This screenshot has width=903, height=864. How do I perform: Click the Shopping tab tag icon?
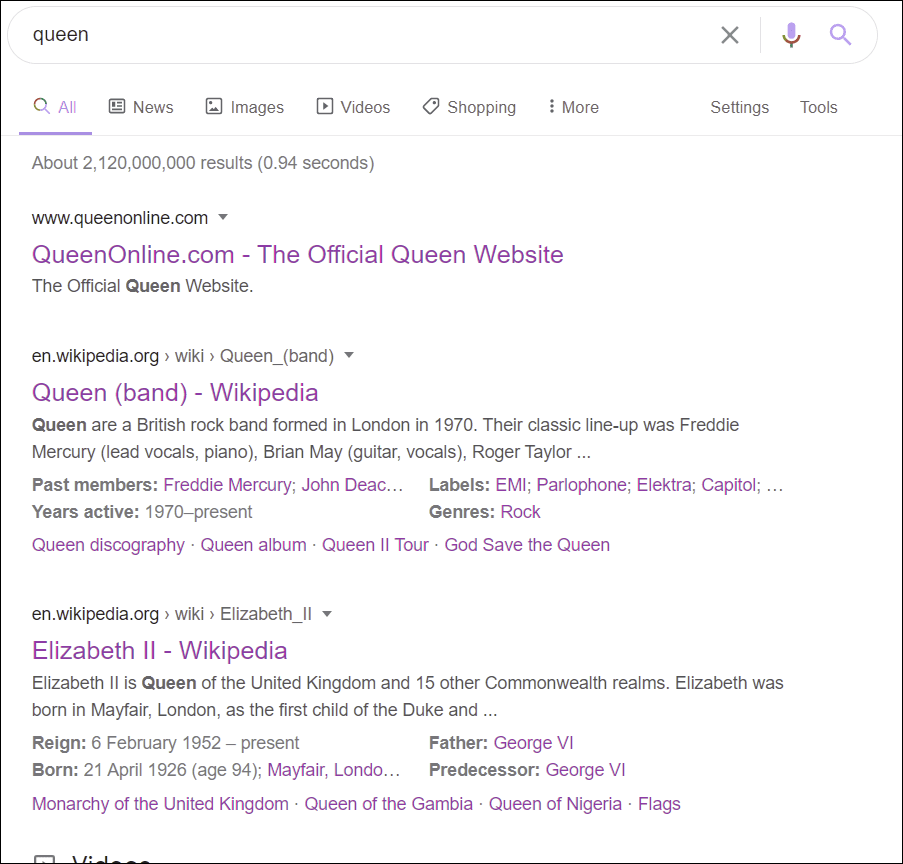pyautogui.click(x=431, y=106)
